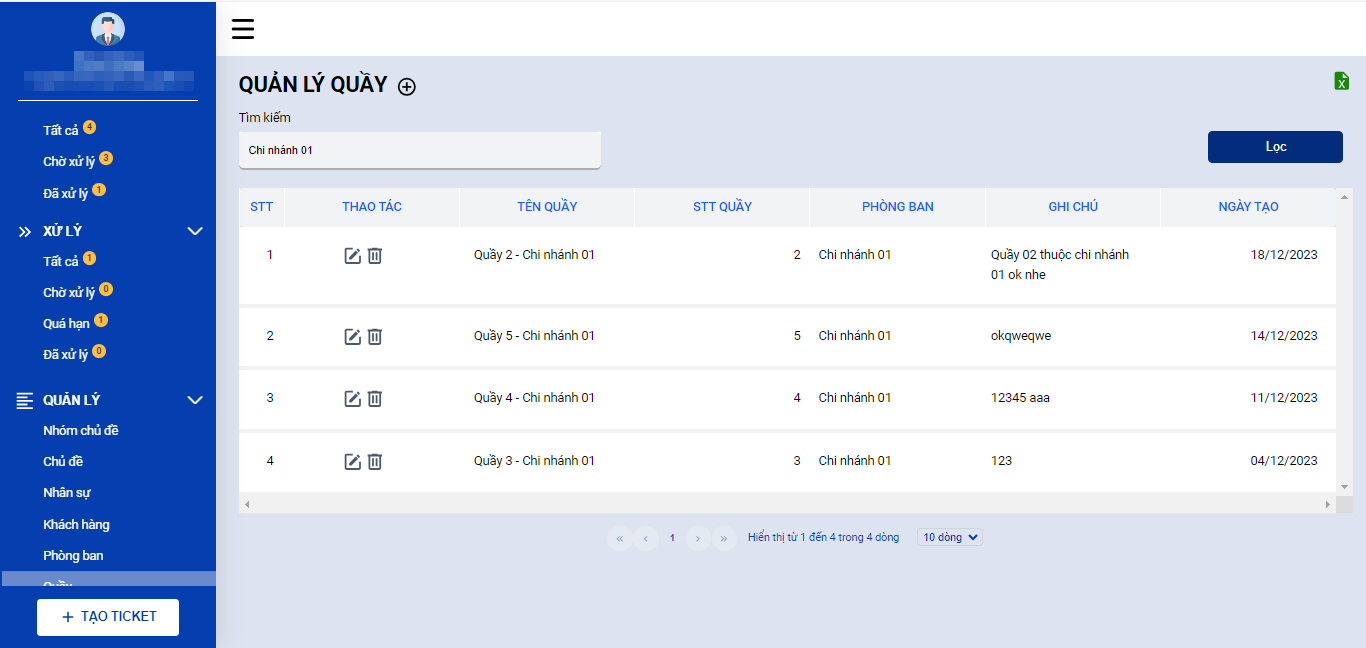Go to last page pagination button
Image resolution: width=1366 pixels, height=648 pixels.
pos(724,538)
